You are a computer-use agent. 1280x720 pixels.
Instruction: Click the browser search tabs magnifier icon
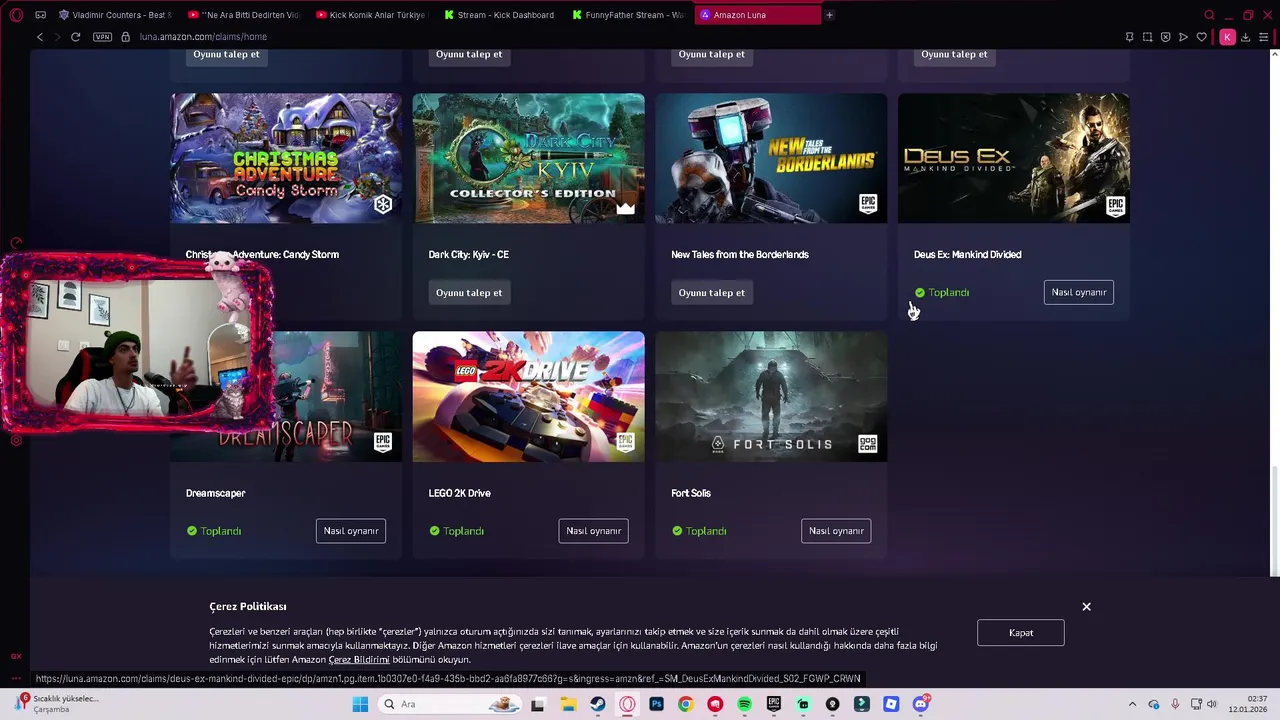tap(1209, 15)
